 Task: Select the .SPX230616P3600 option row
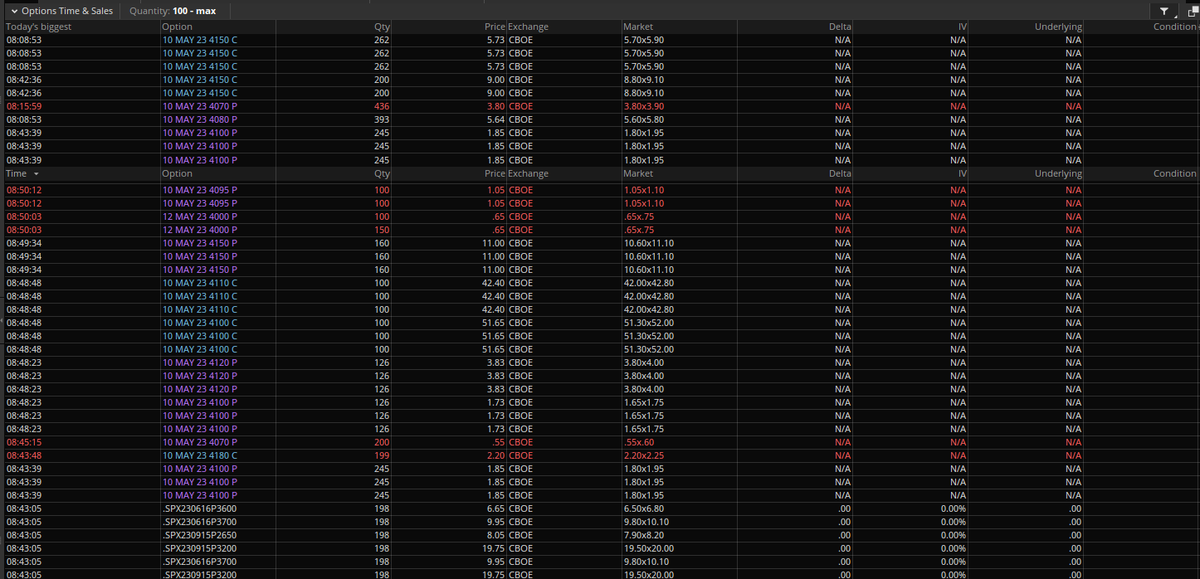point(199,508)
